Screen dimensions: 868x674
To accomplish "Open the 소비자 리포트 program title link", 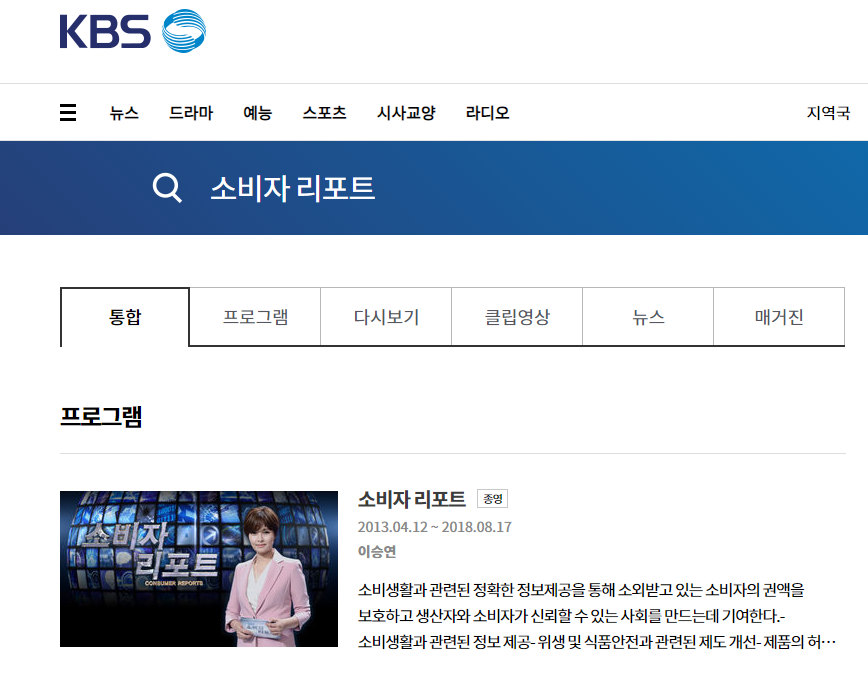I will tap(411, 499).
